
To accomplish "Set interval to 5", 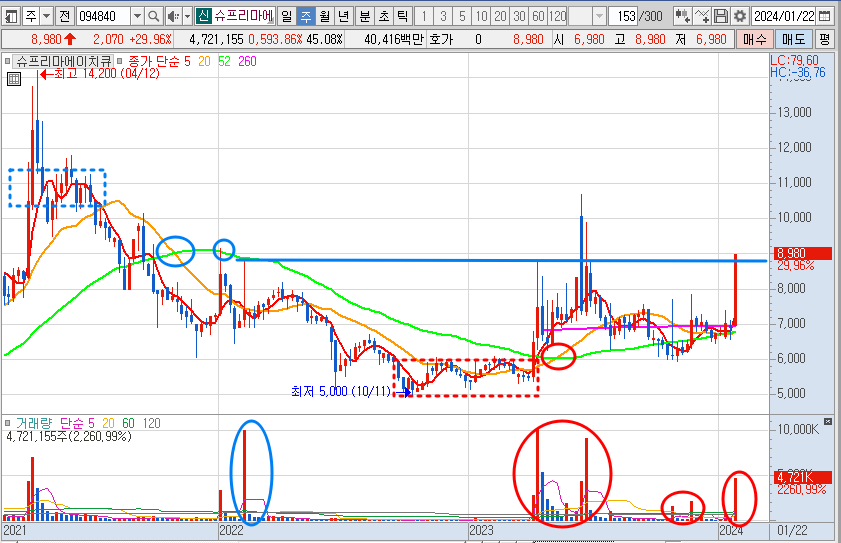I will tap(462, 17).
